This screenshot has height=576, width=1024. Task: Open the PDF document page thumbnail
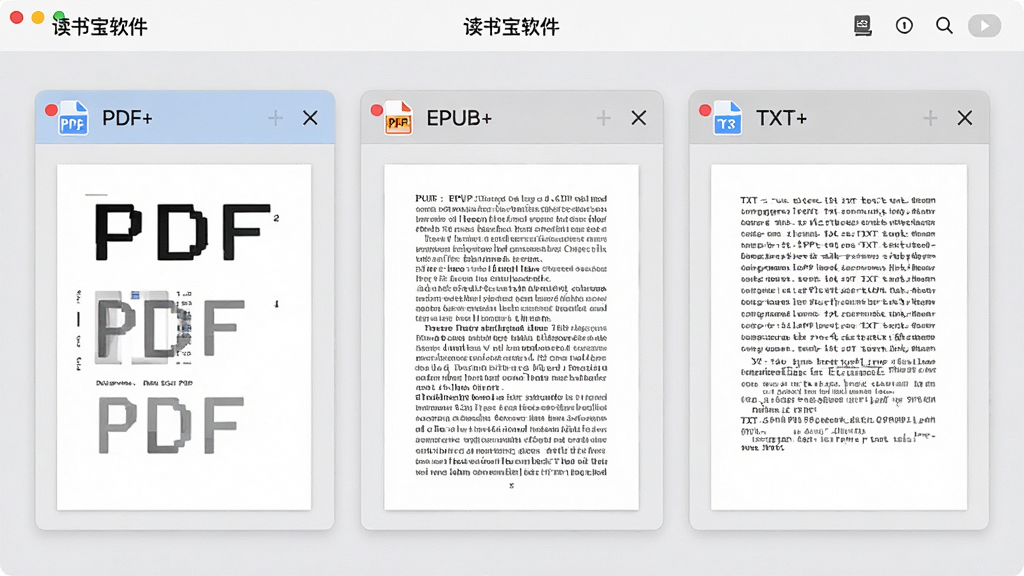(x=184, y=337)
